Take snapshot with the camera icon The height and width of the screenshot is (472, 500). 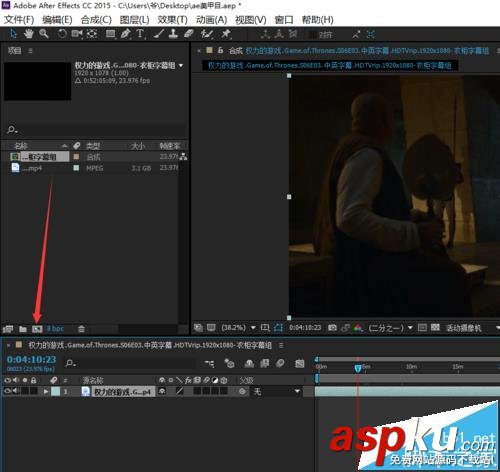[x=332, y=328]
